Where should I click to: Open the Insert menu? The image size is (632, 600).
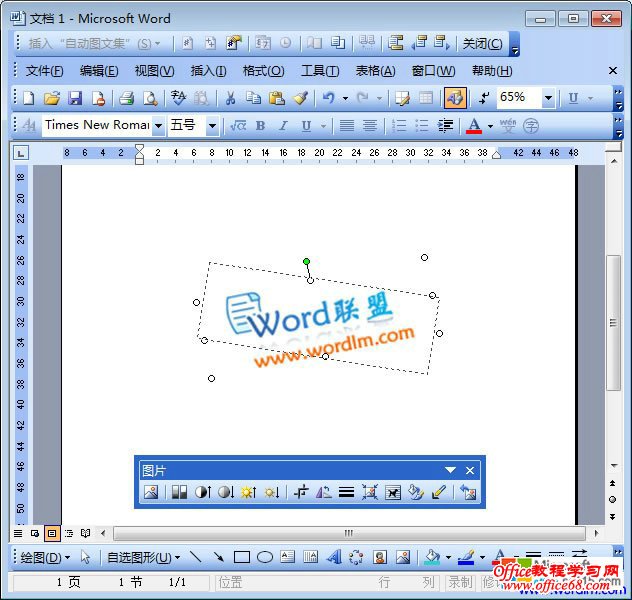208,71
